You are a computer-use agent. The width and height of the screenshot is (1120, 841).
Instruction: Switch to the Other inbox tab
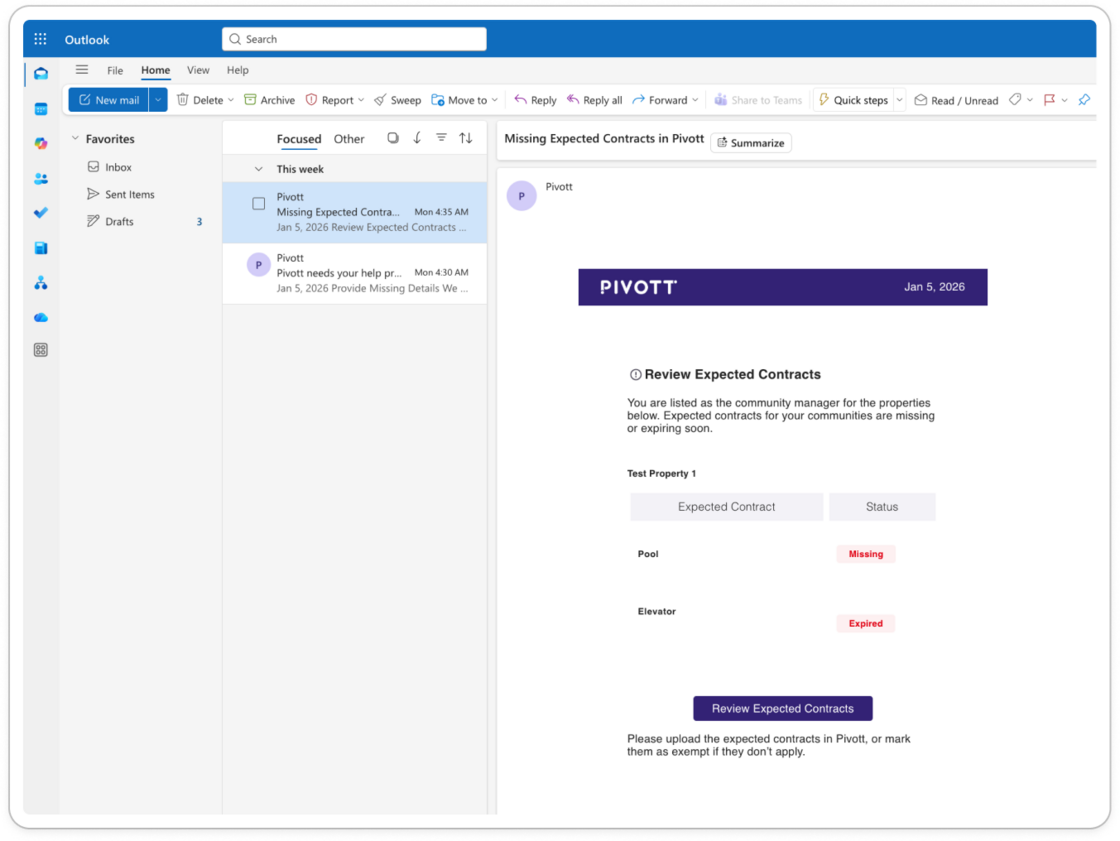[349, 139]
